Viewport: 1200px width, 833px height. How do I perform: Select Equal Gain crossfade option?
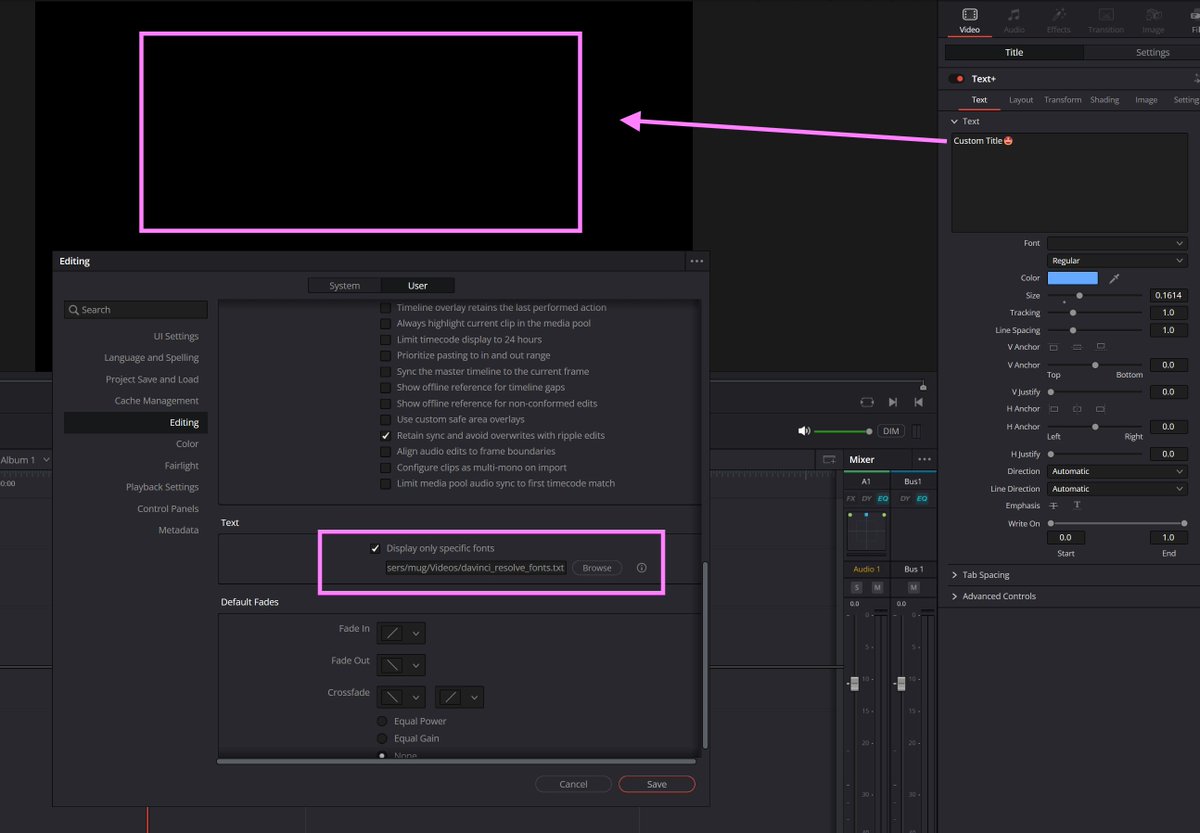pos(382,738)
